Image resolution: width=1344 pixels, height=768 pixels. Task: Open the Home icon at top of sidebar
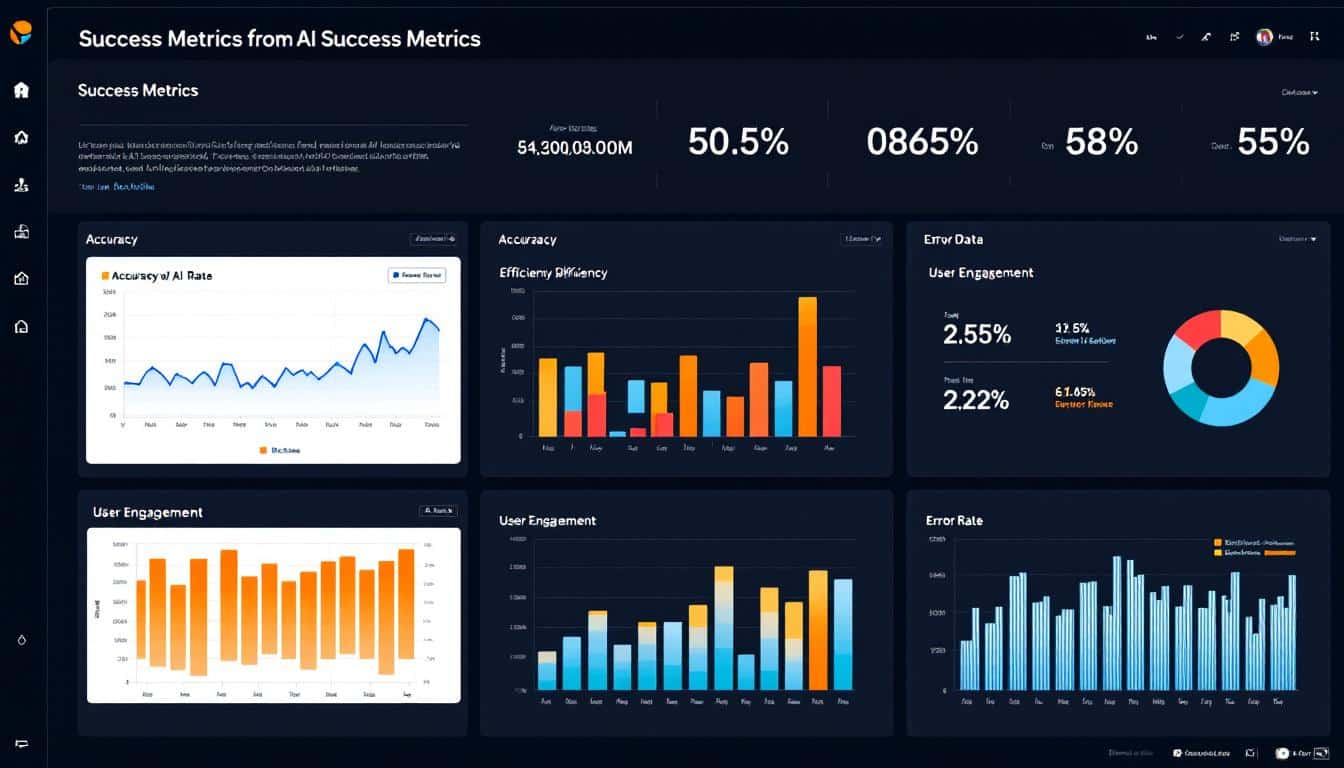21,90
